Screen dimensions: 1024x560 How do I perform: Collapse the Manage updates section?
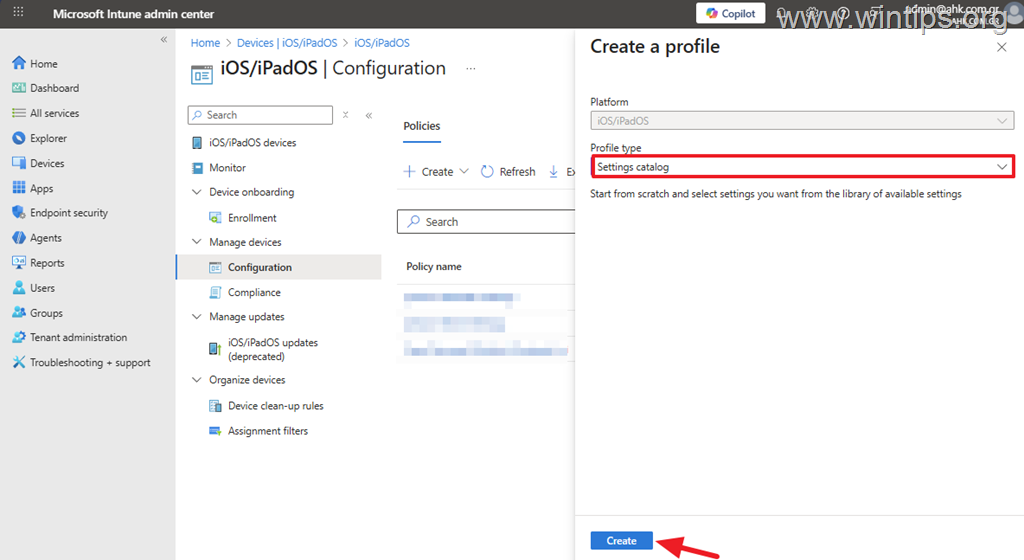pos(196,317)
